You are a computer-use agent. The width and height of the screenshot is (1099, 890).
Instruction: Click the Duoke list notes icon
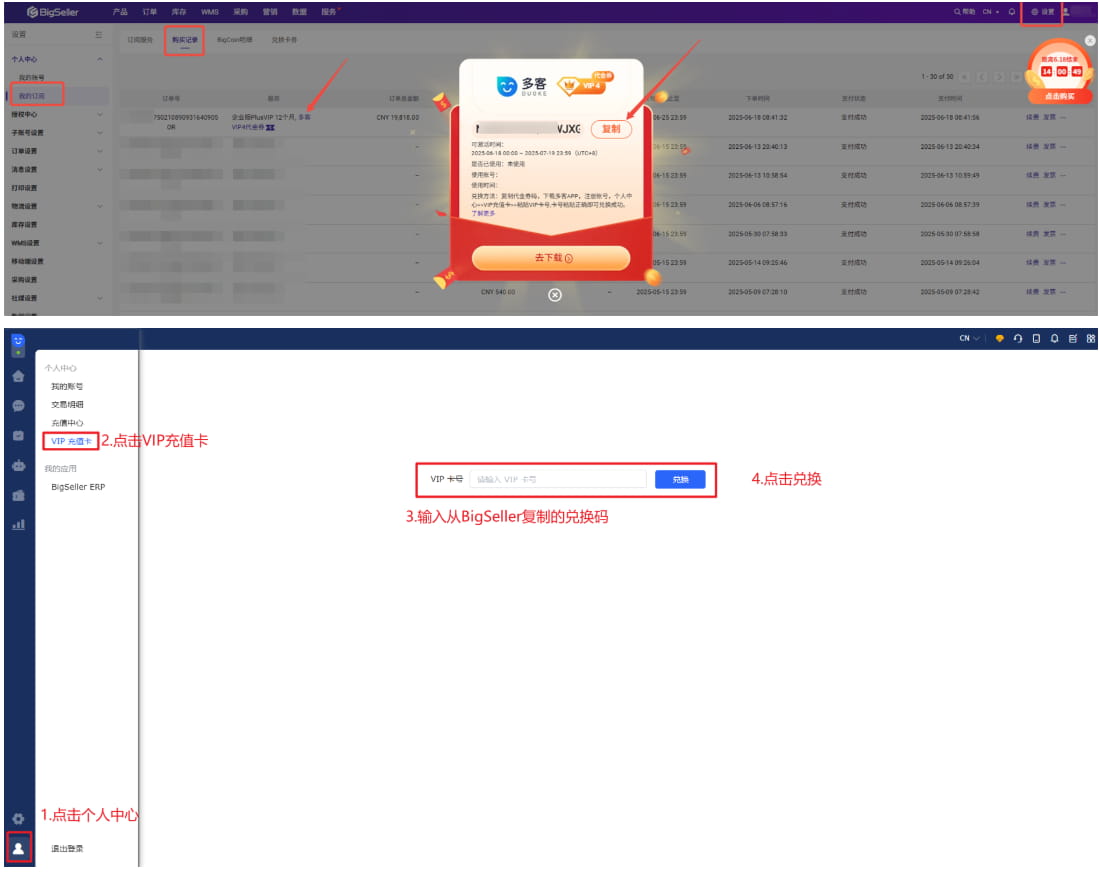[1072, 338]
